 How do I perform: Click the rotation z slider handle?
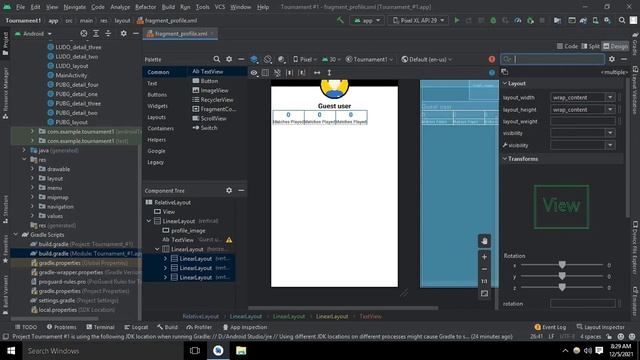tap(562, 287)
